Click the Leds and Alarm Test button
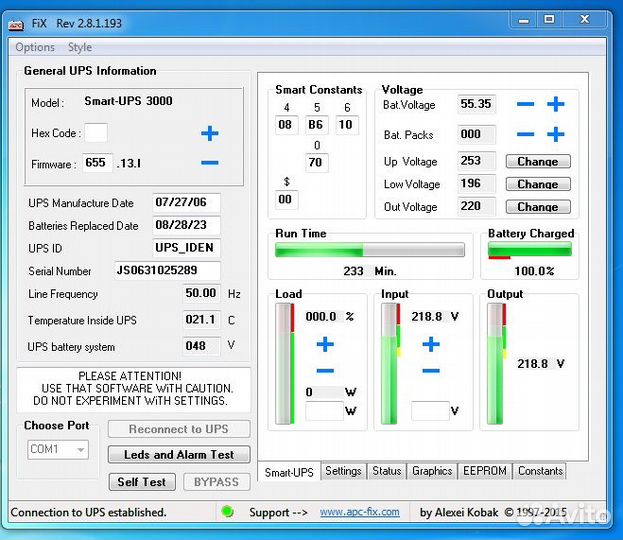 (179, 455)
